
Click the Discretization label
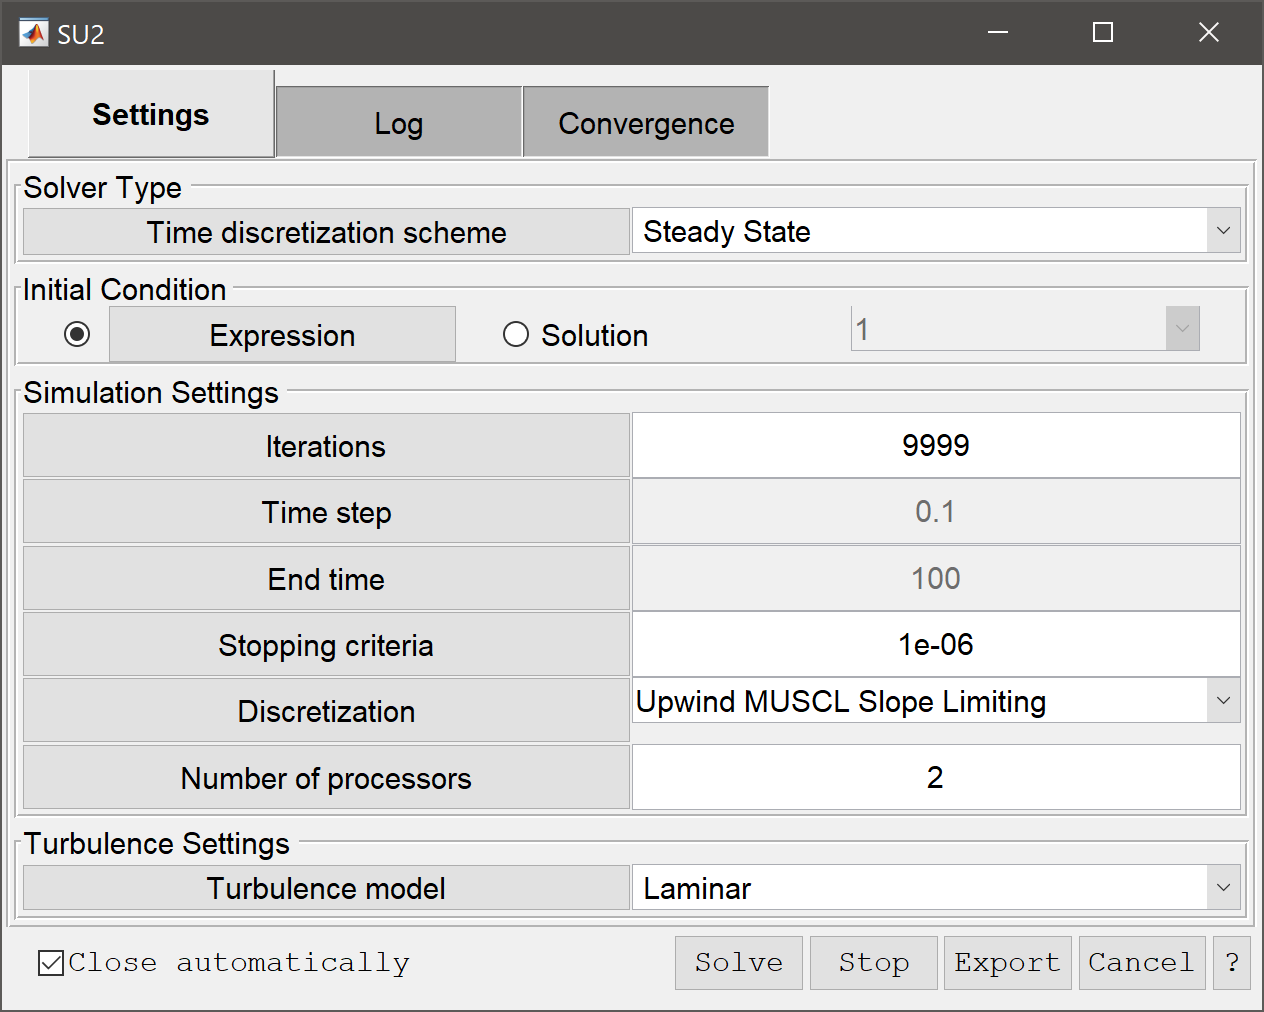click(x=326, y=711)
